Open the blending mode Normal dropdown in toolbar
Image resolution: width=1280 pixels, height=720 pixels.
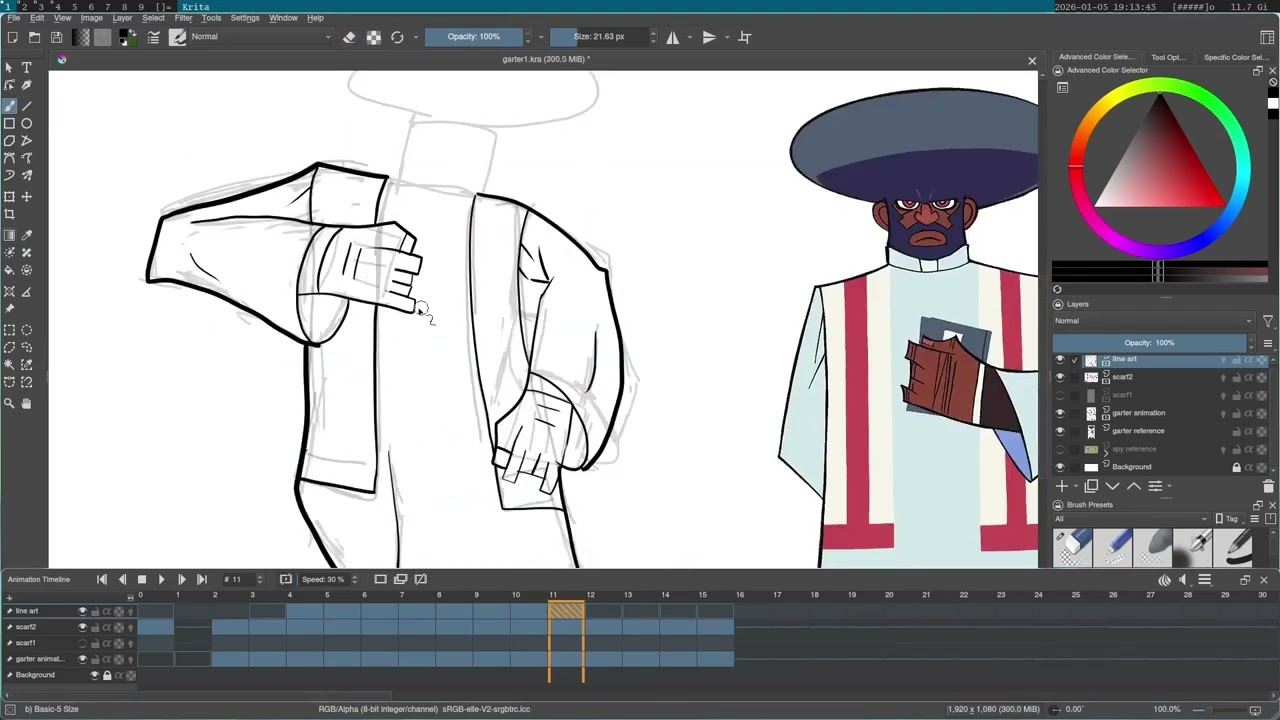coord(261,37)
